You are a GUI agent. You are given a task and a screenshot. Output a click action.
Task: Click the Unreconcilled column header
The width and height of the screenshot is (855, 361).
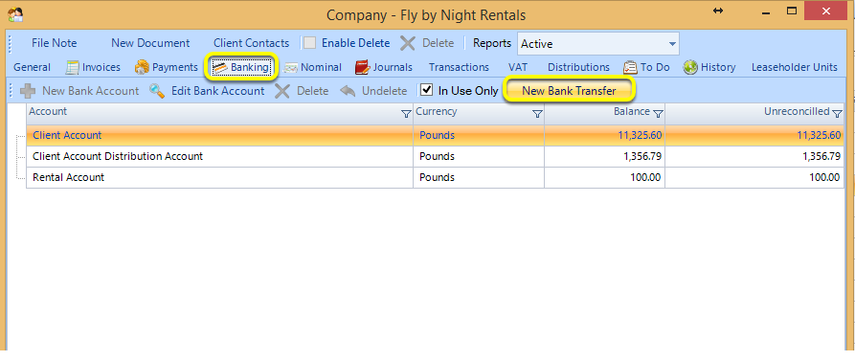pos(754,113)
